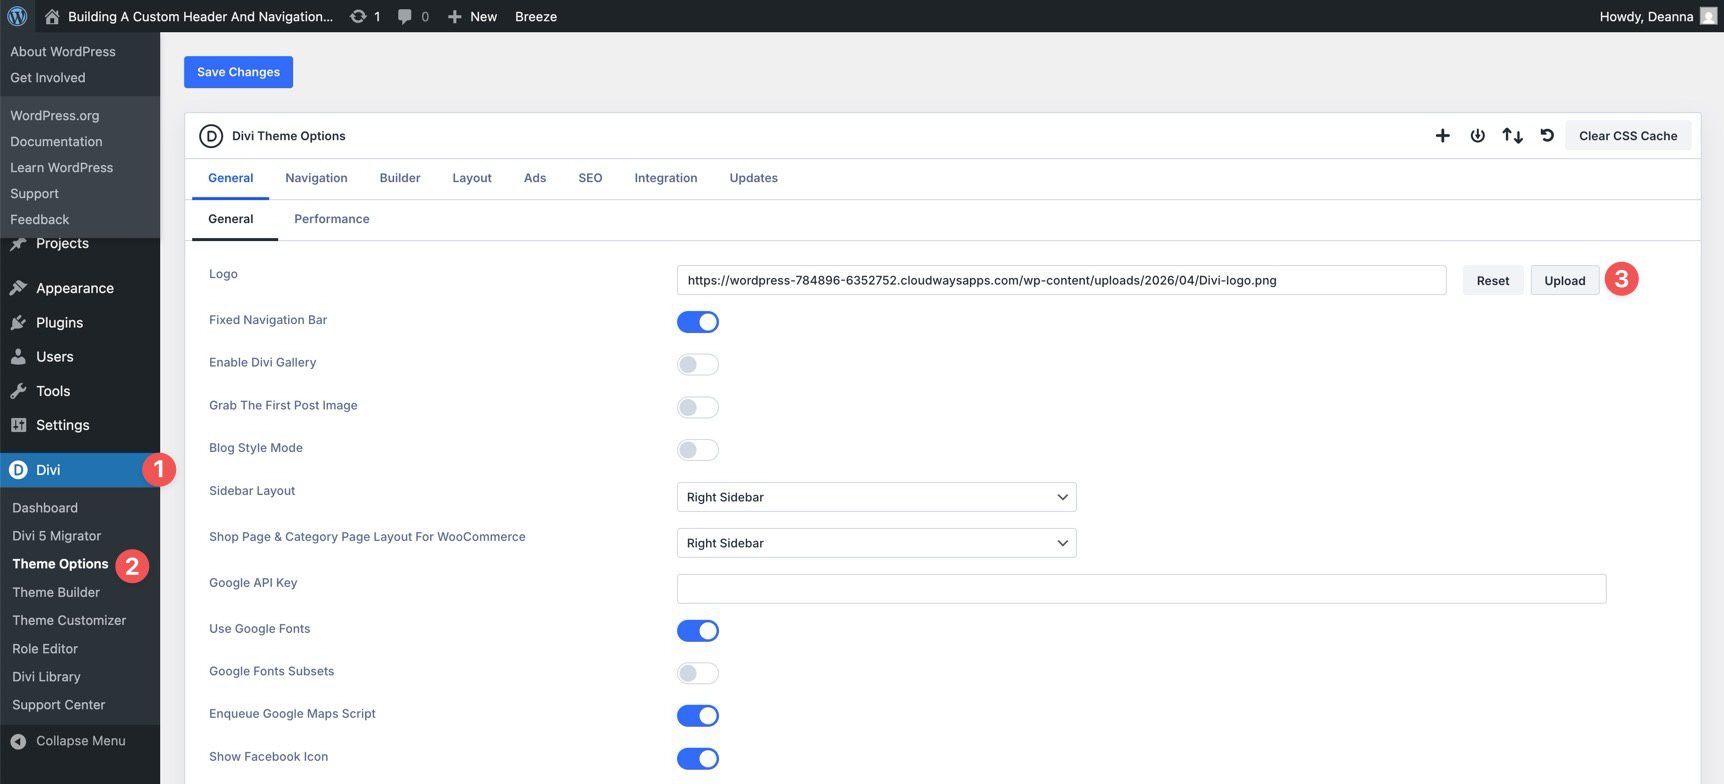The image size is (1724, 784).
Task: Click the plus icon in Divi options header
Action: click(x=1442, y=136)
